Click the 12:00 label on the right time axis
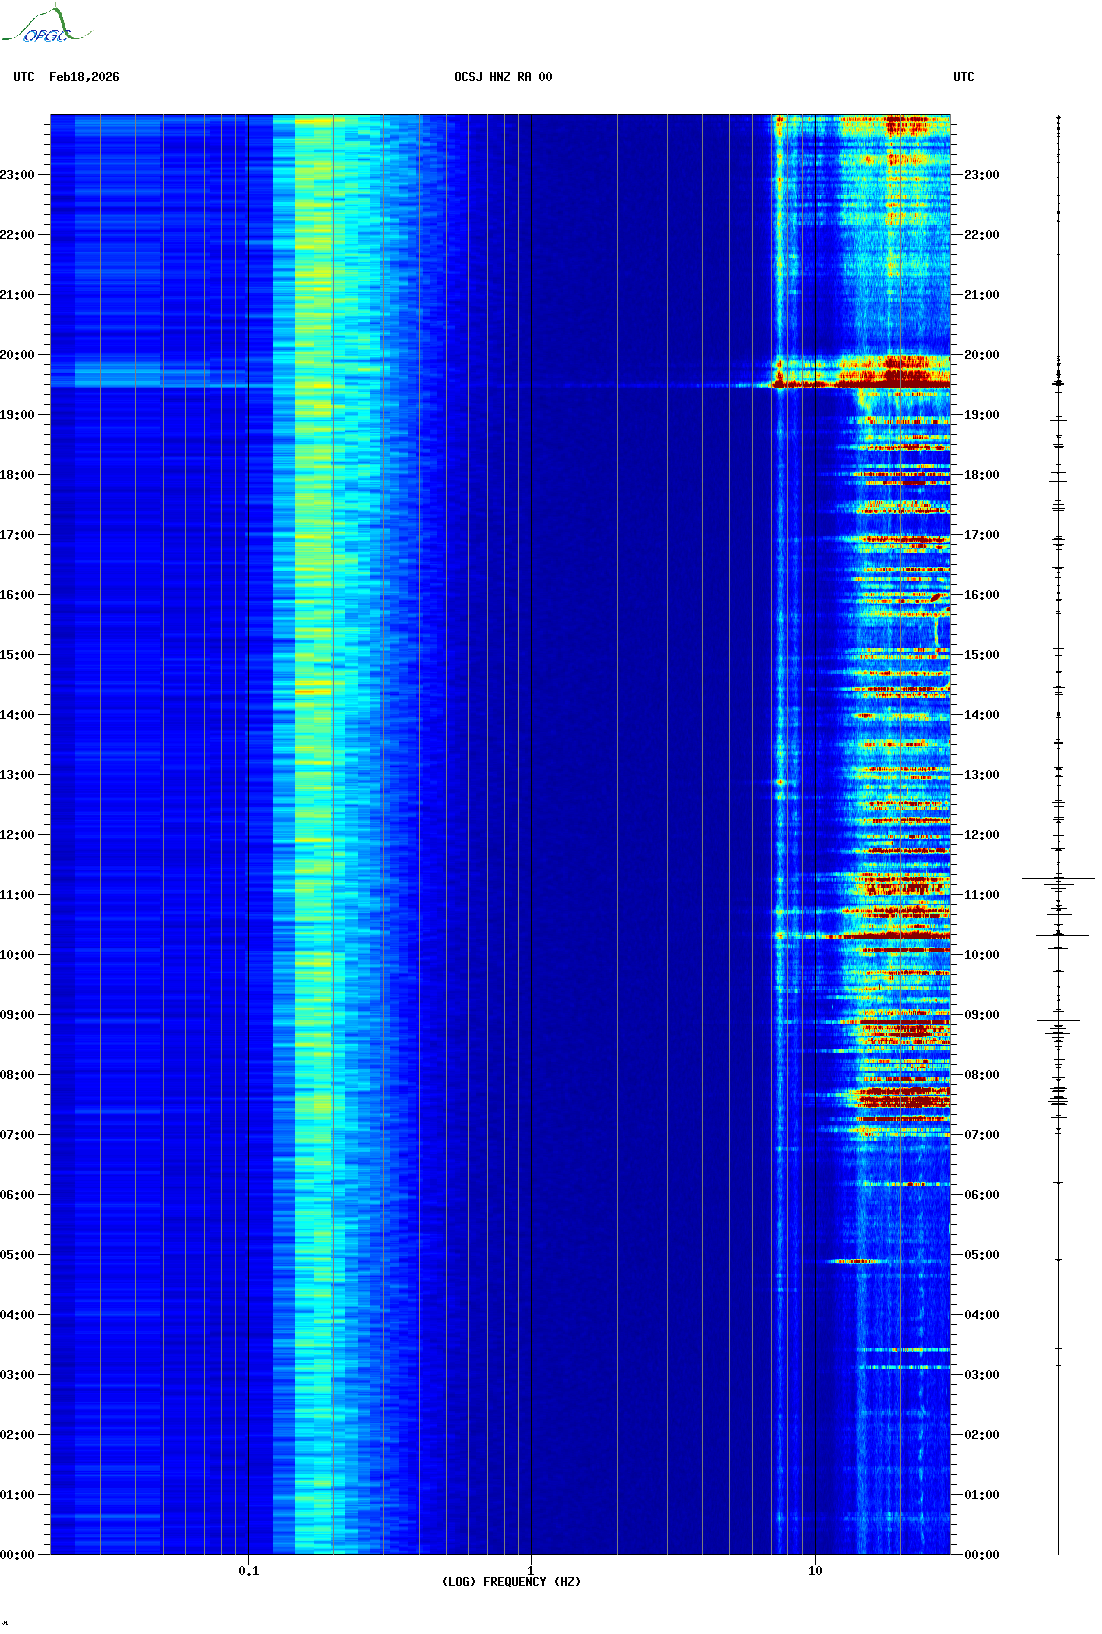1102x1634 pixels. [981, 835]
